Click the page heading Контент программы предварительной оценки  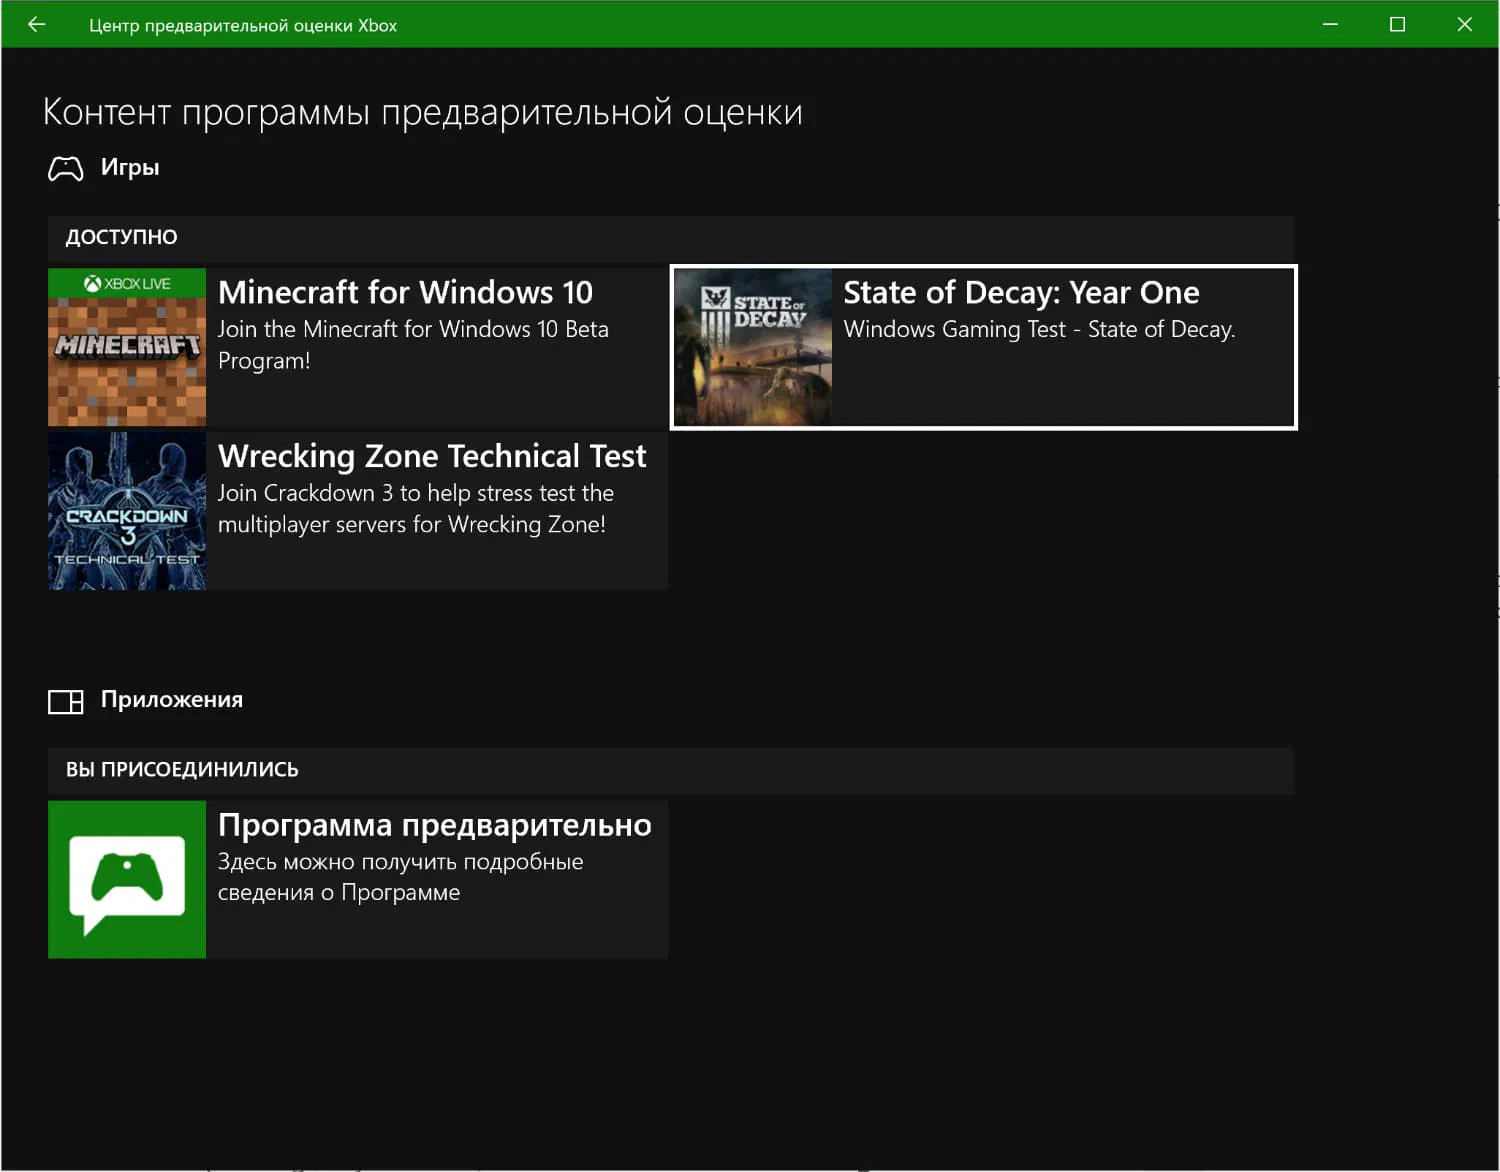click(422, 112)
